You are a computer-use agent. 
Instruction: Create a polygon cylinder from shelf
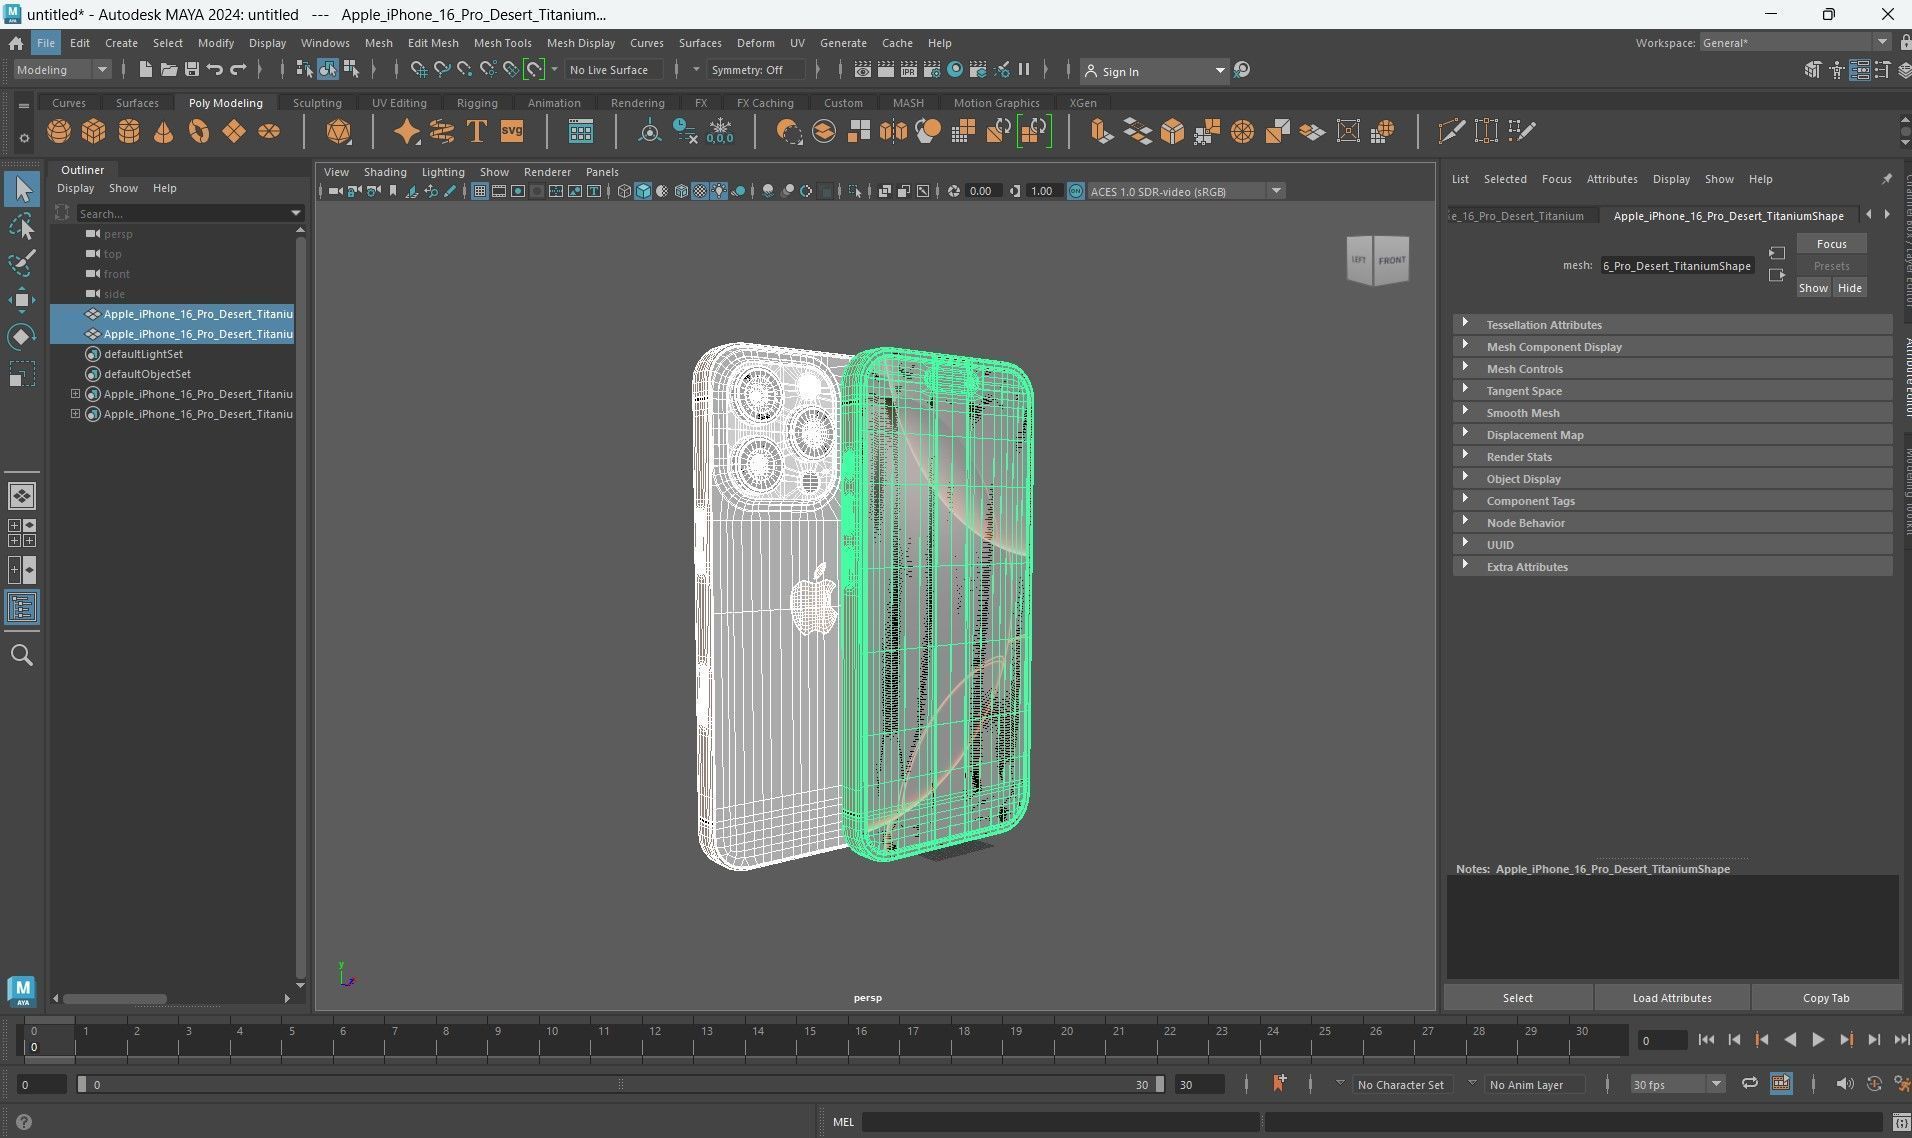pos(129,131)
